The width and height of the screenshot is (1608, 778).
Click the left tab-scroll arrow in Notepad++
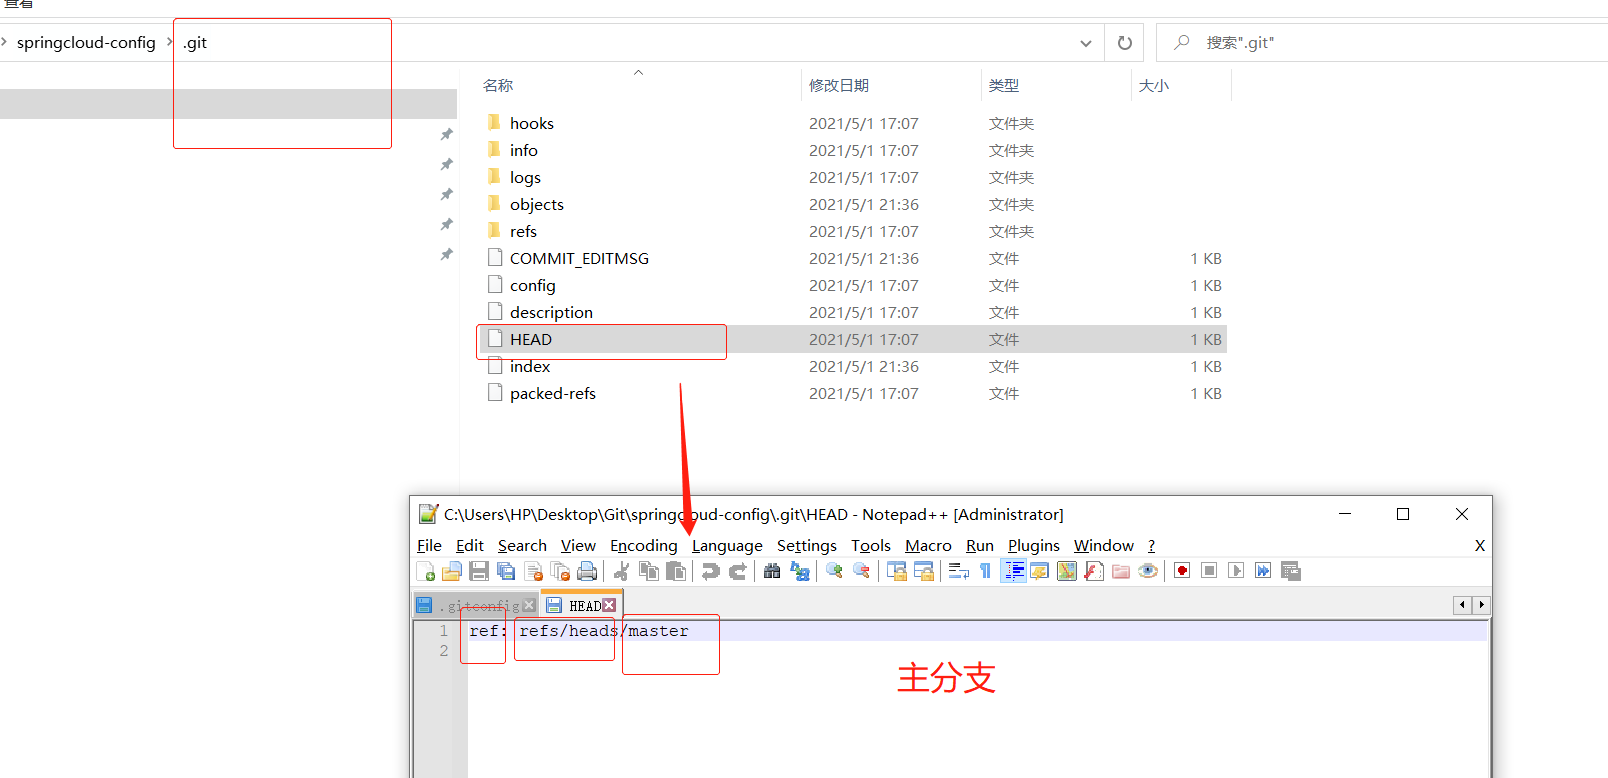1462,605
